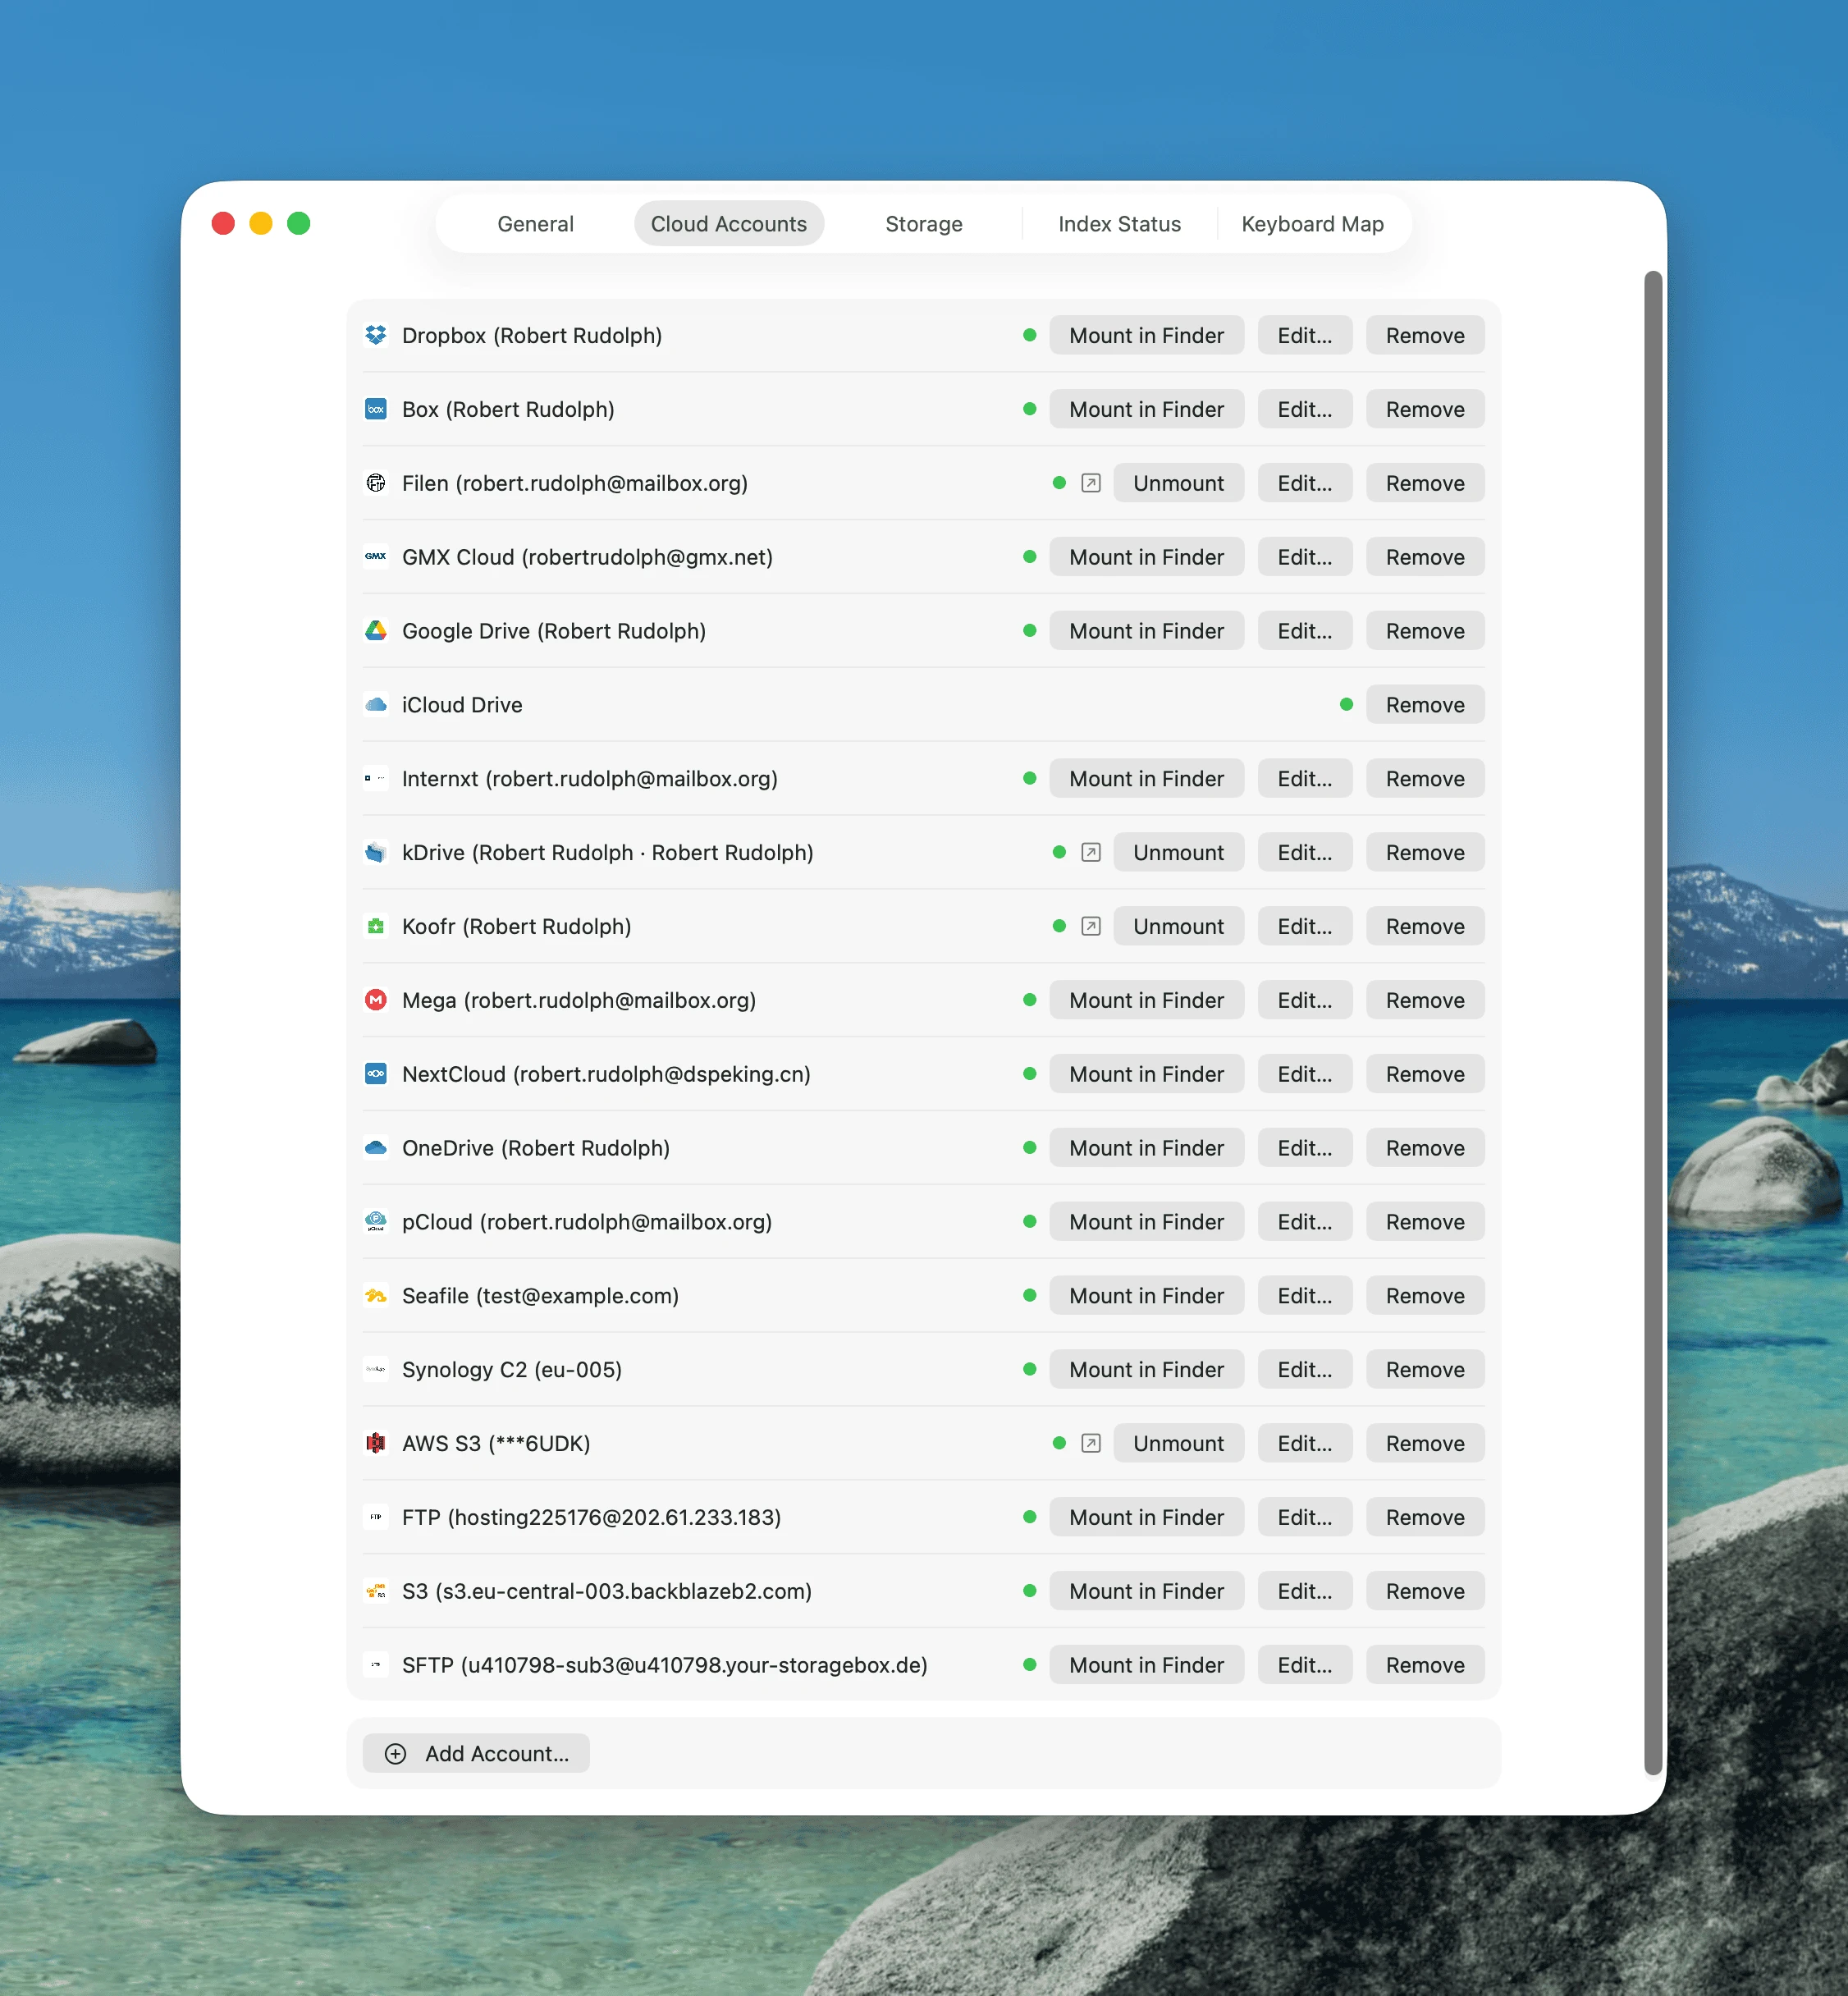Click the Filen account icon
The width and height of the screenshot is (1848, 1996).
coord(376,483)
